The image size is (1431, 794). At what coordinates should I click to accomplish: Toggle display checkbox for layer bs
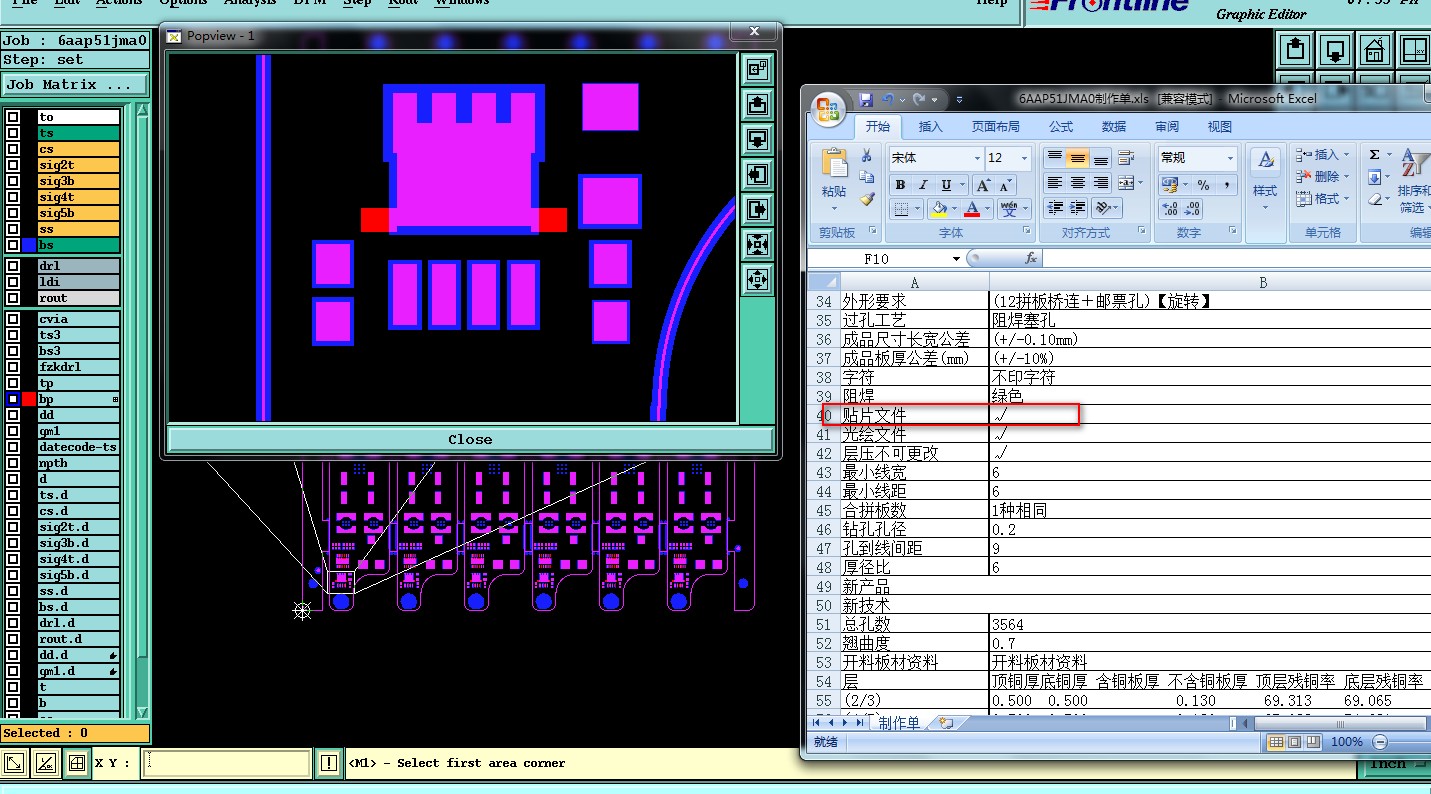click(12, 245)
